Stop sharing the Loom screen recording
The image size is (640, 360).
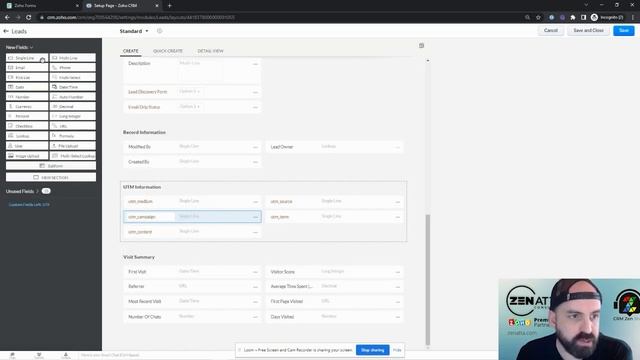(x=372, y=350)
